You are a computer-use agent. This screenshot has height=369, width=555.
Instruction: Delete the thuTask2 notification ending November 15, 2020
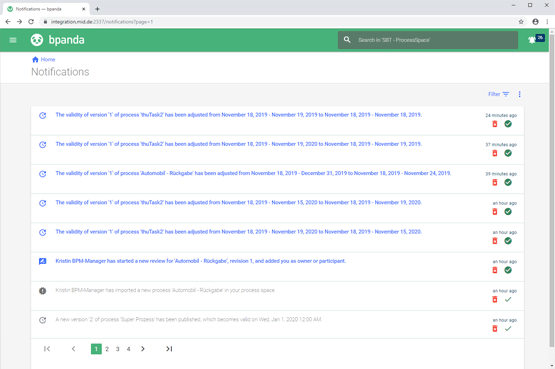click(x=495, y=241)
